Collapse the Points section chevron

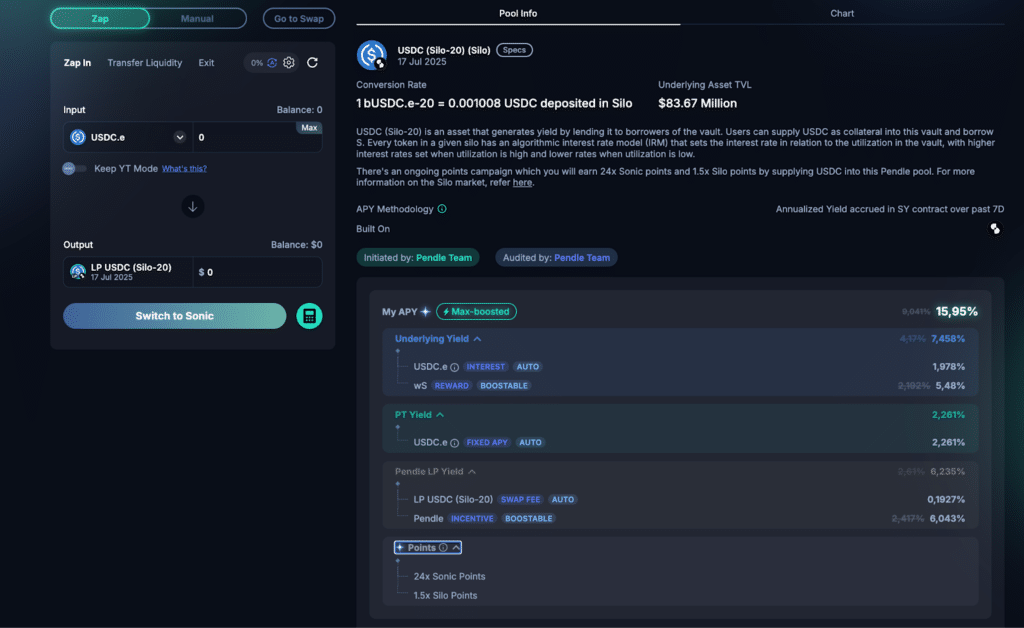[x=456, y=548]
